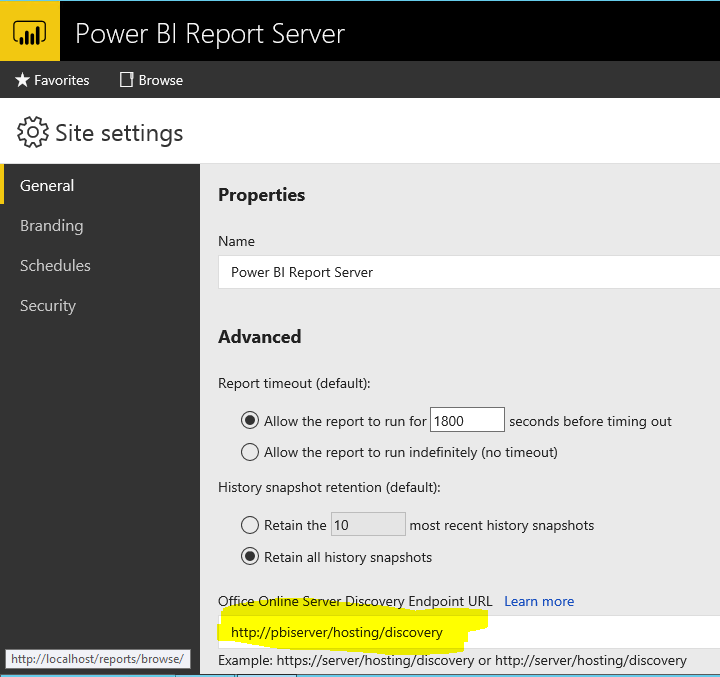Focus the 1800 seconds timeout box
The width and height of the screenshot is (720, 677).
[467, 421]
